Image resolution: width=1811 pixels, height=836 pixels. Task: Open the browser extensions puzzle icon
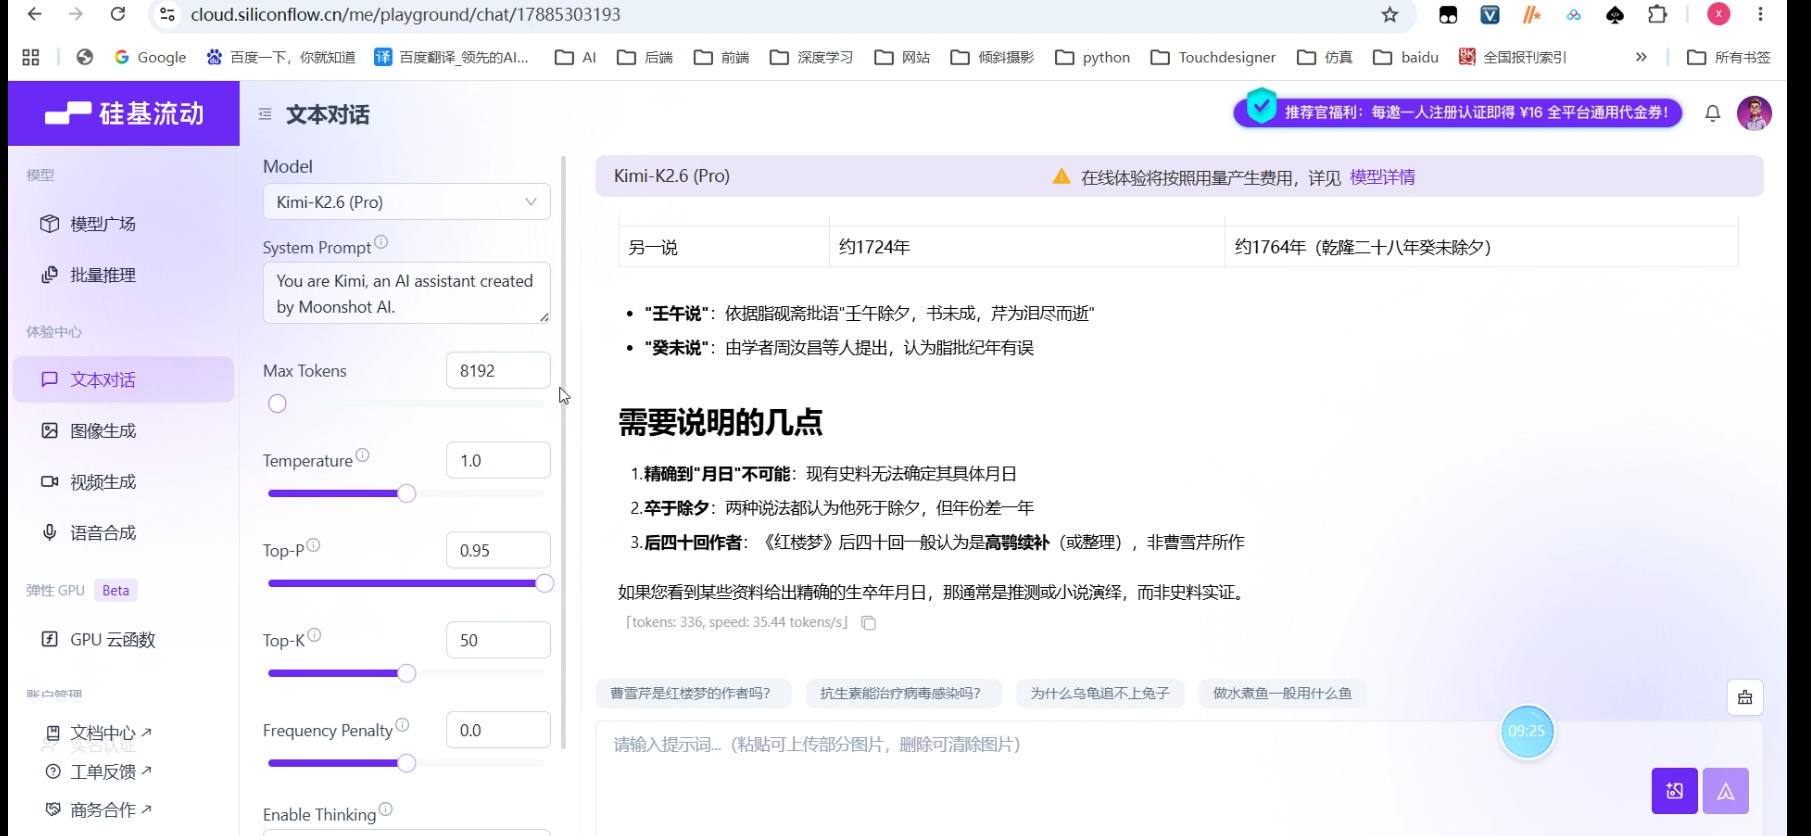coord(1657,14)
